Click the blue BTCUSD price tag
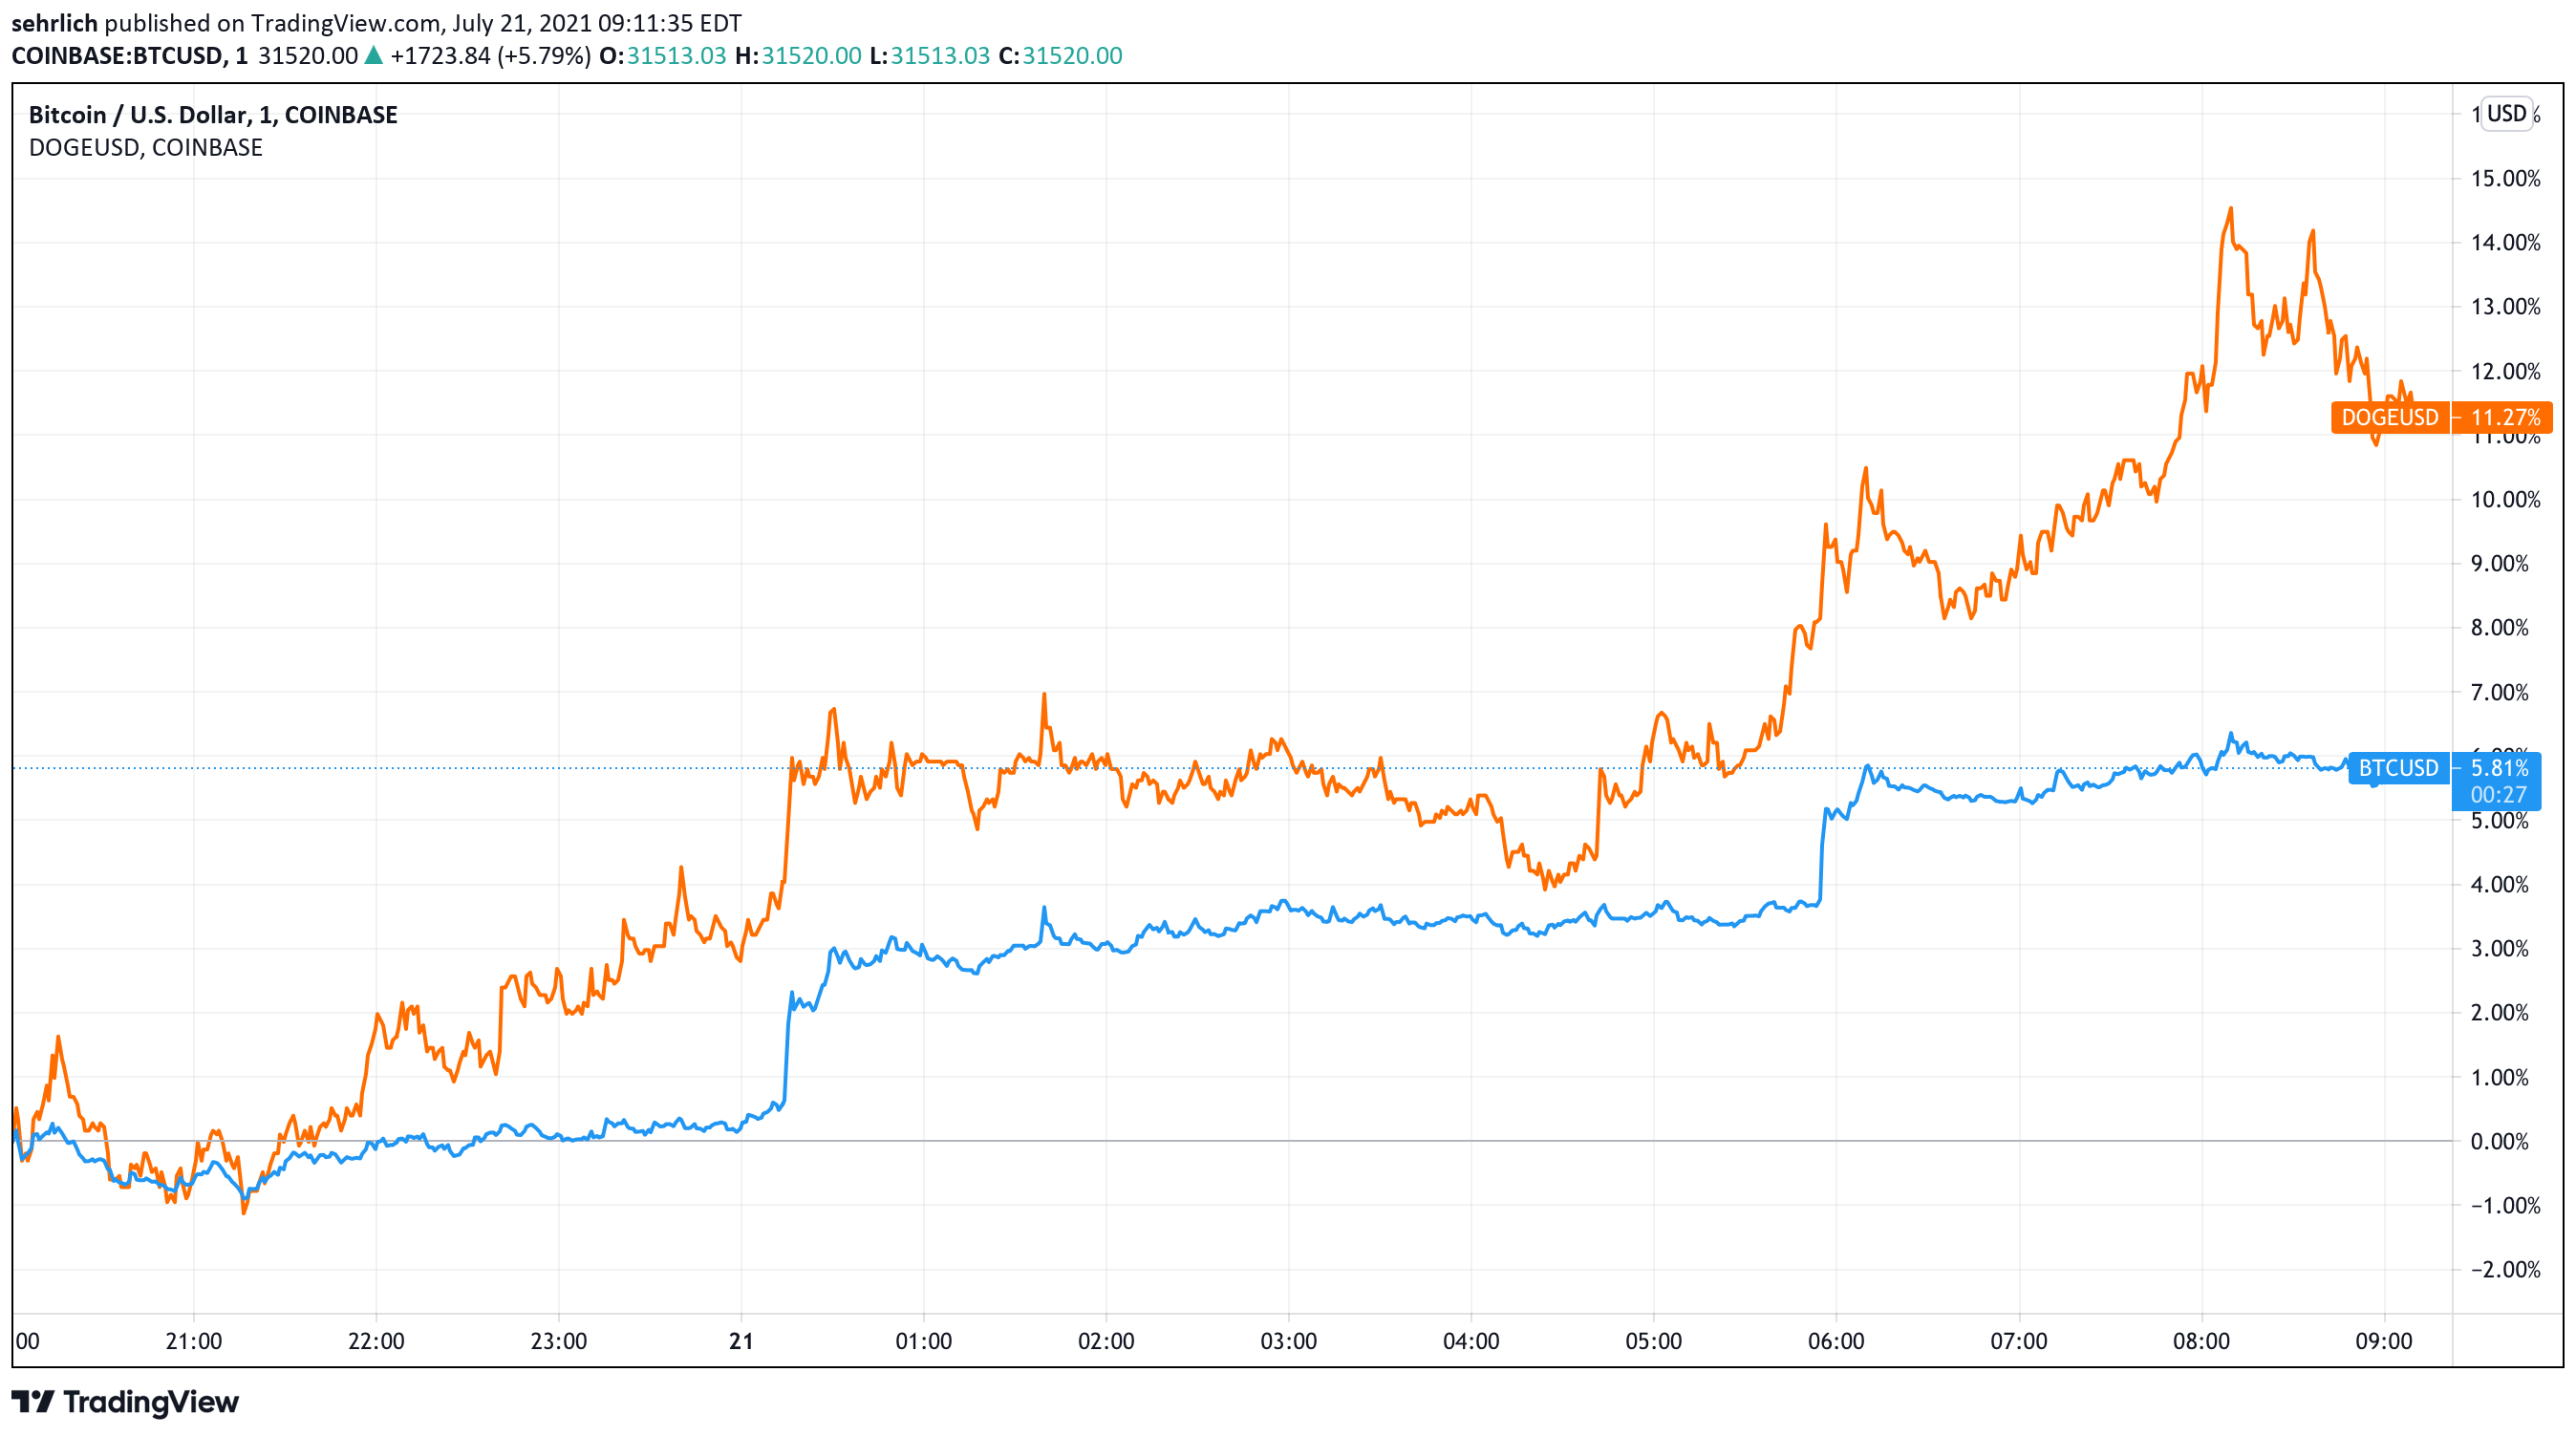Viewport: 2576px width, 1437px height. point(2398,768)
